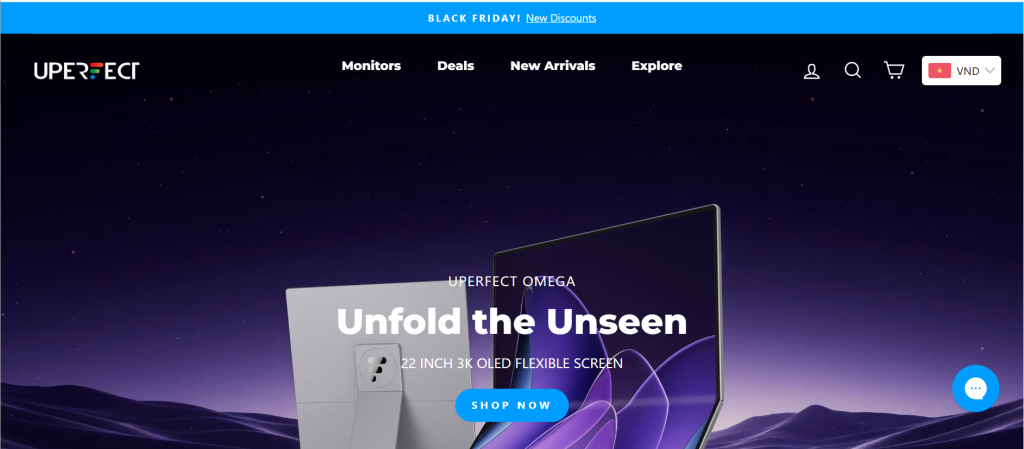The height and width of the screenshot is (449, 1024).
Task: Open the chat support bubble
Action: coord(976,388)
